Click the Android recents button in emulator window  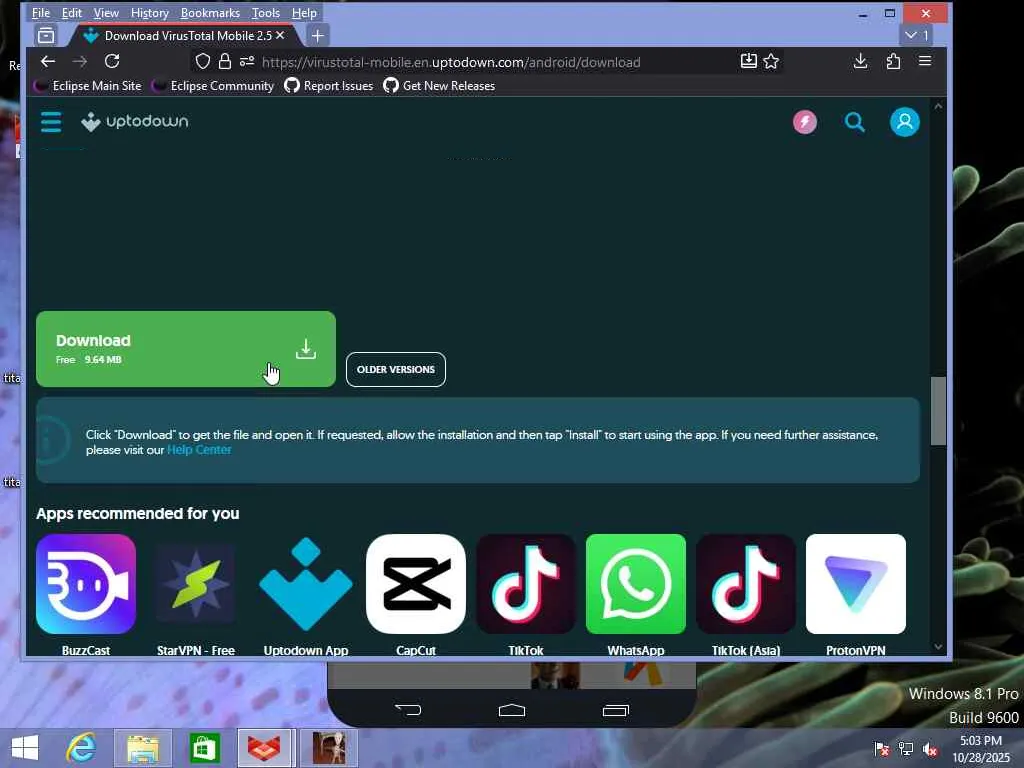pyautogui.click(x=615, y=710)
